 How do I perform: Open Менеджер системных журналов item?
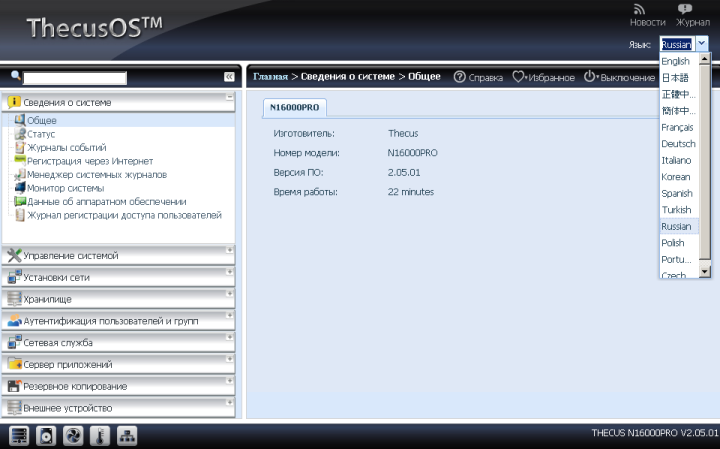click(x=97, y=174)
